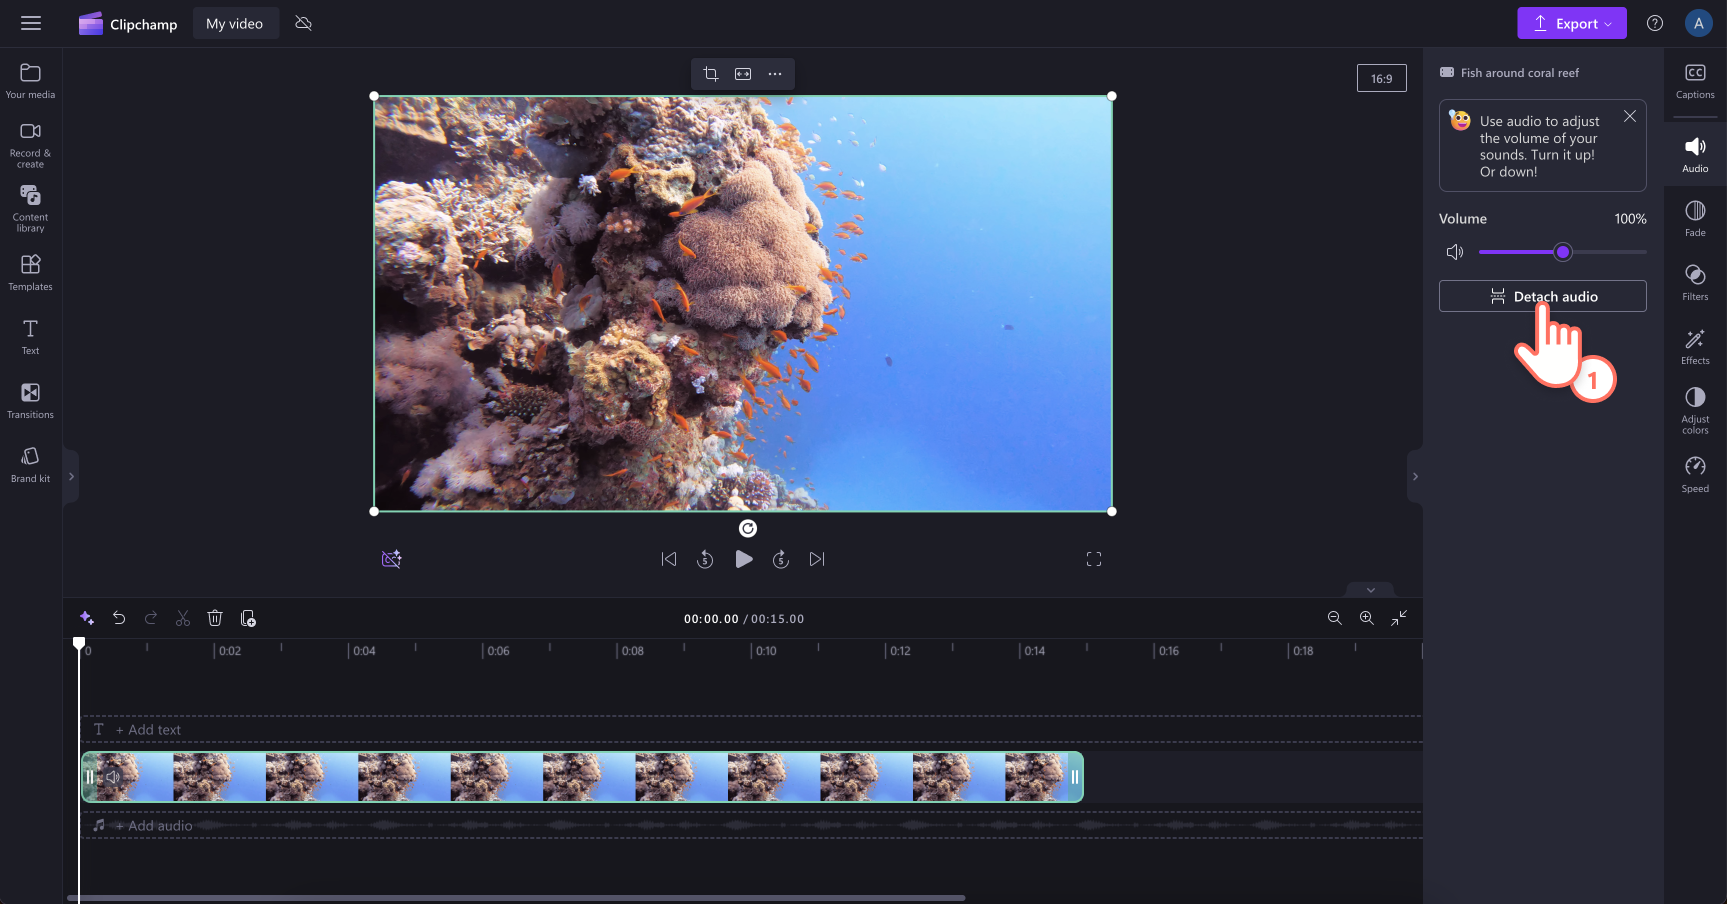Click the Clipchamp logo
The width and height of the screenshot is (1727, 904).
click(128, 23)
